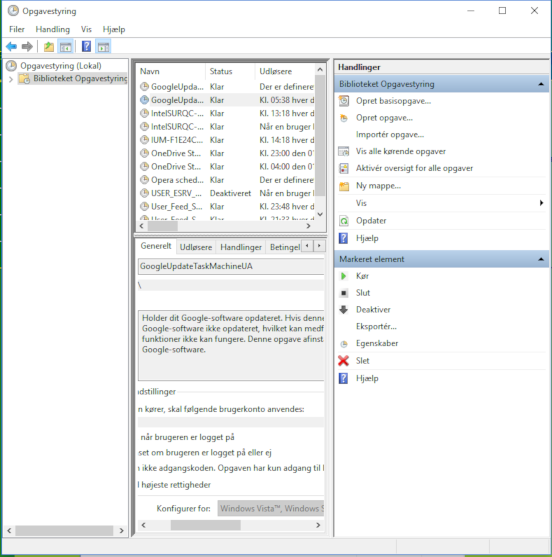Open the Handling menu
This screenshot has height=557, width=552.
53,29
